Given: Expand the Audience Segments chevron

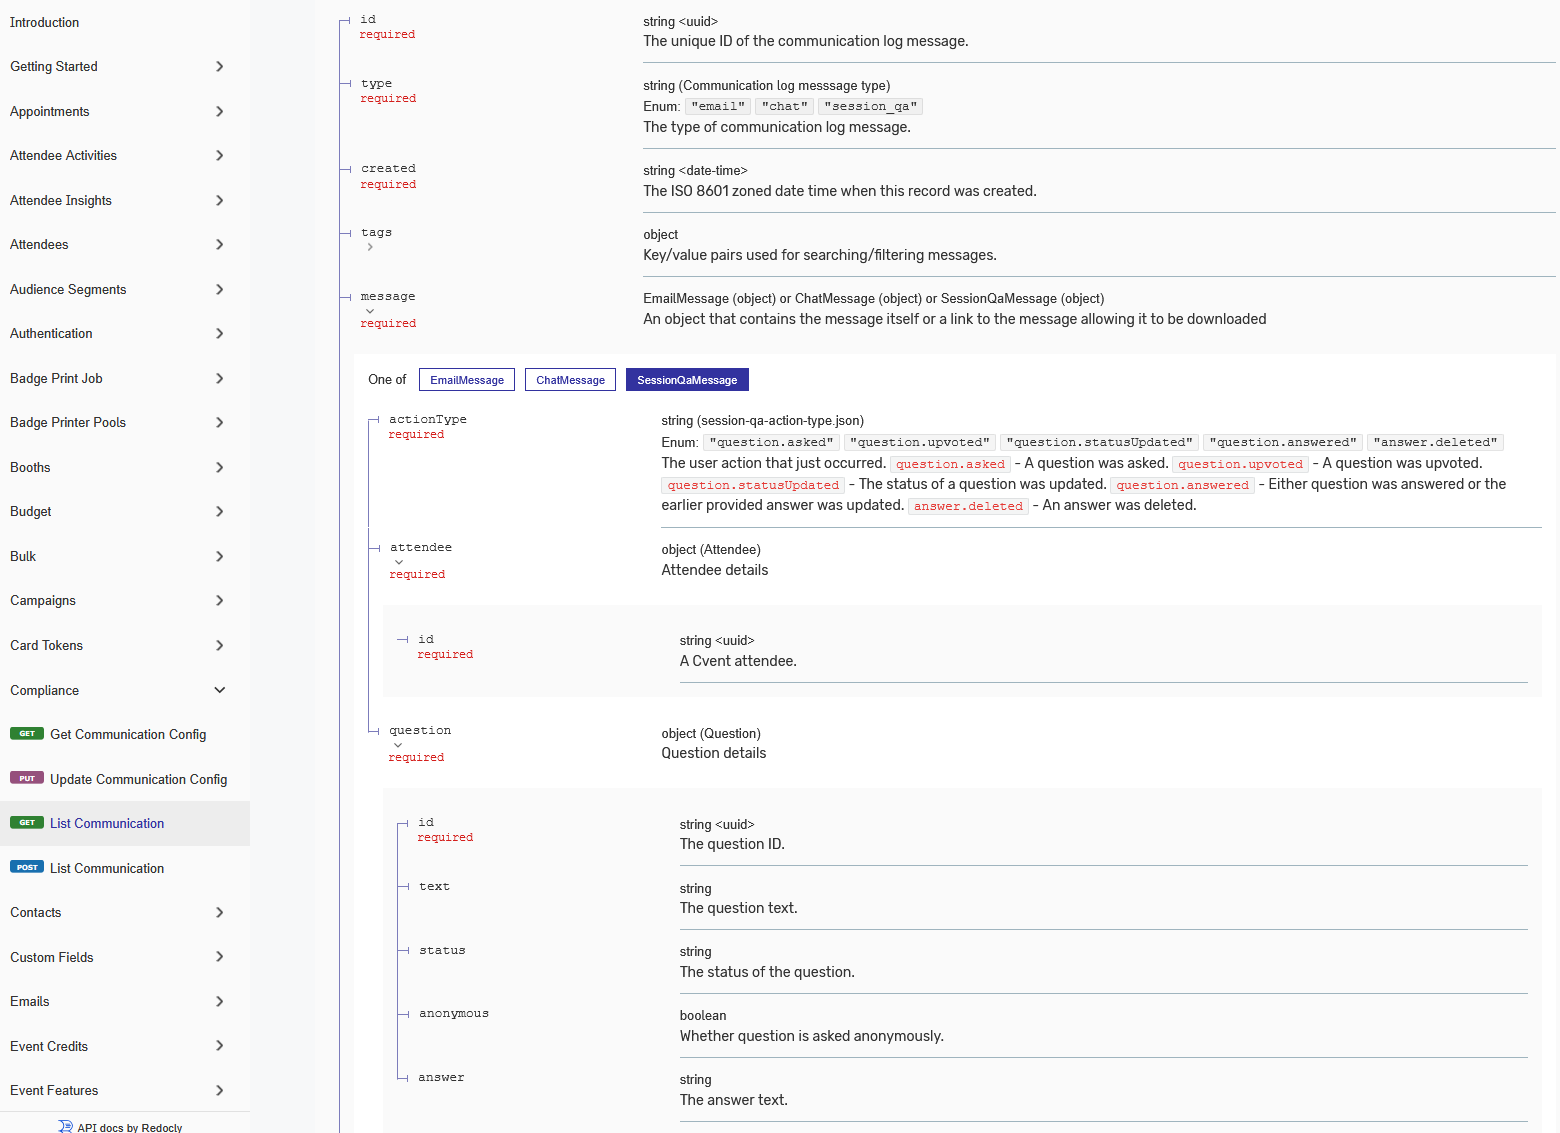Looking at the screenshot, I should (x=220, y=289).
